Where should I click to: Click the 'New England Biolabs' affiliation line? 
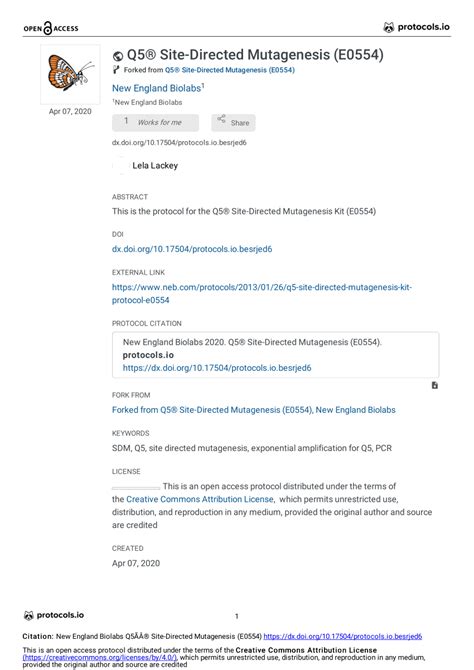pos(147,102)
